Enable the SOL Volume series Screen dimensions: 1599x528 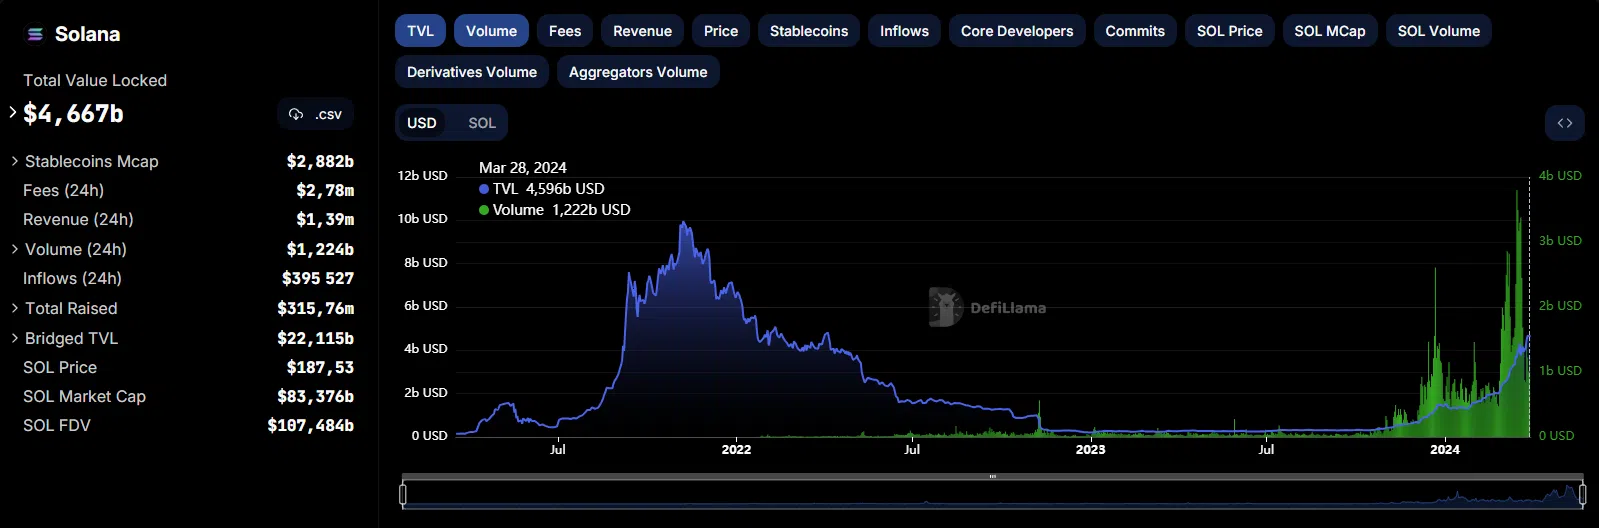[x=1439, y=31]
